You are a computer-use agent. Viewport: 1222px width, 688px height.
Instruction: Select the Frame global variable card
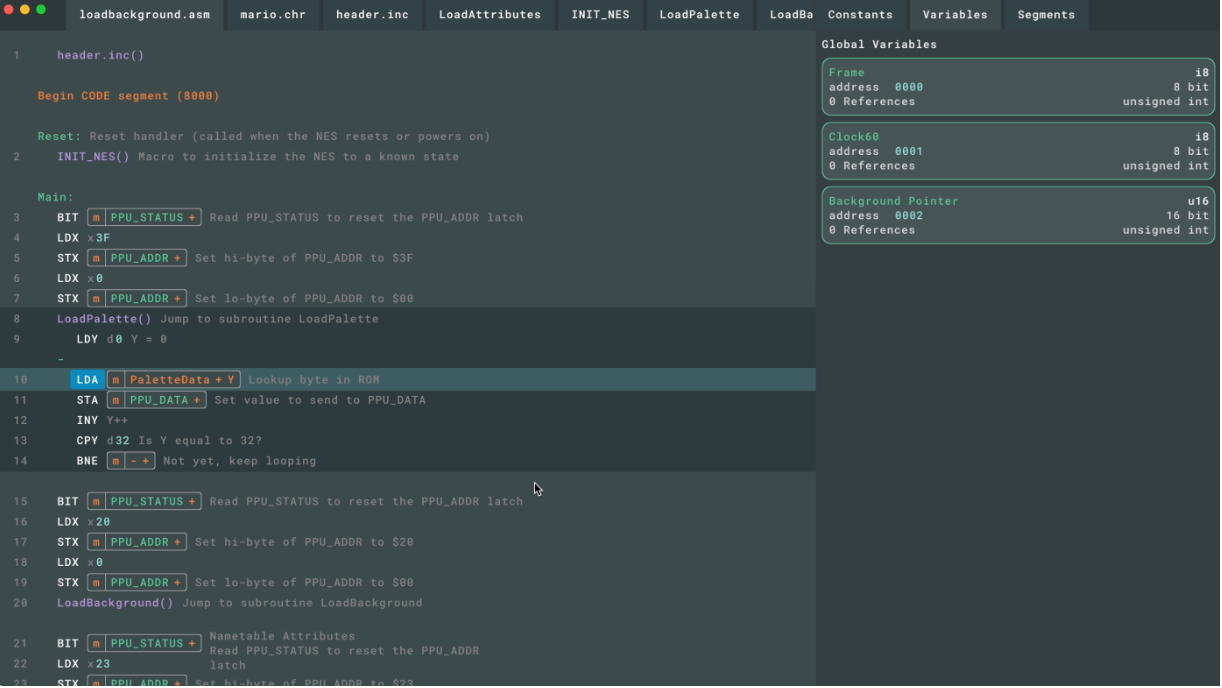coord(1018,87)
